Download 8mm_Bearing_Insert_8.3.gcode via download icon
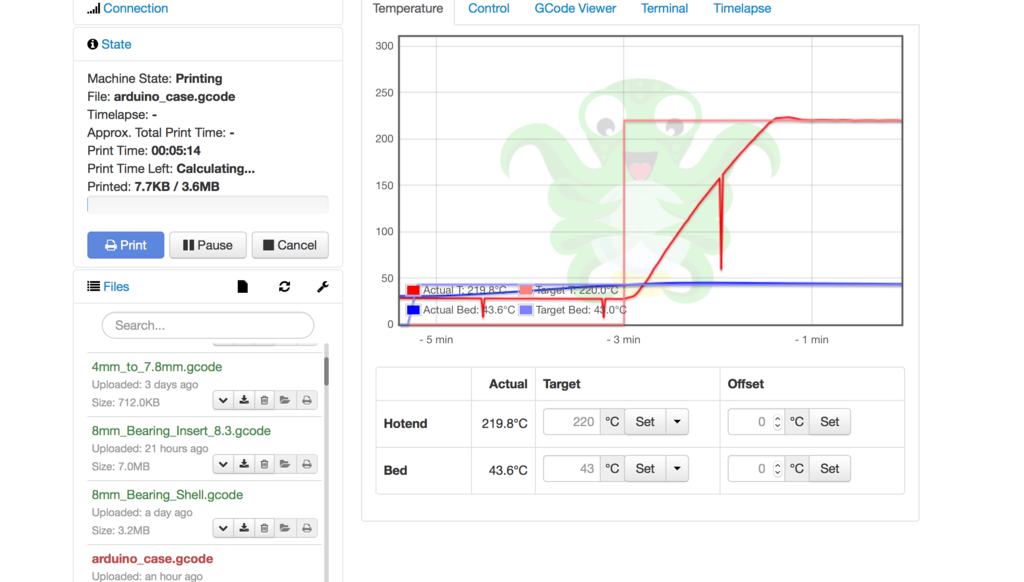Image resolution: width=1024 pixels, height=582 pixels. 242,464
